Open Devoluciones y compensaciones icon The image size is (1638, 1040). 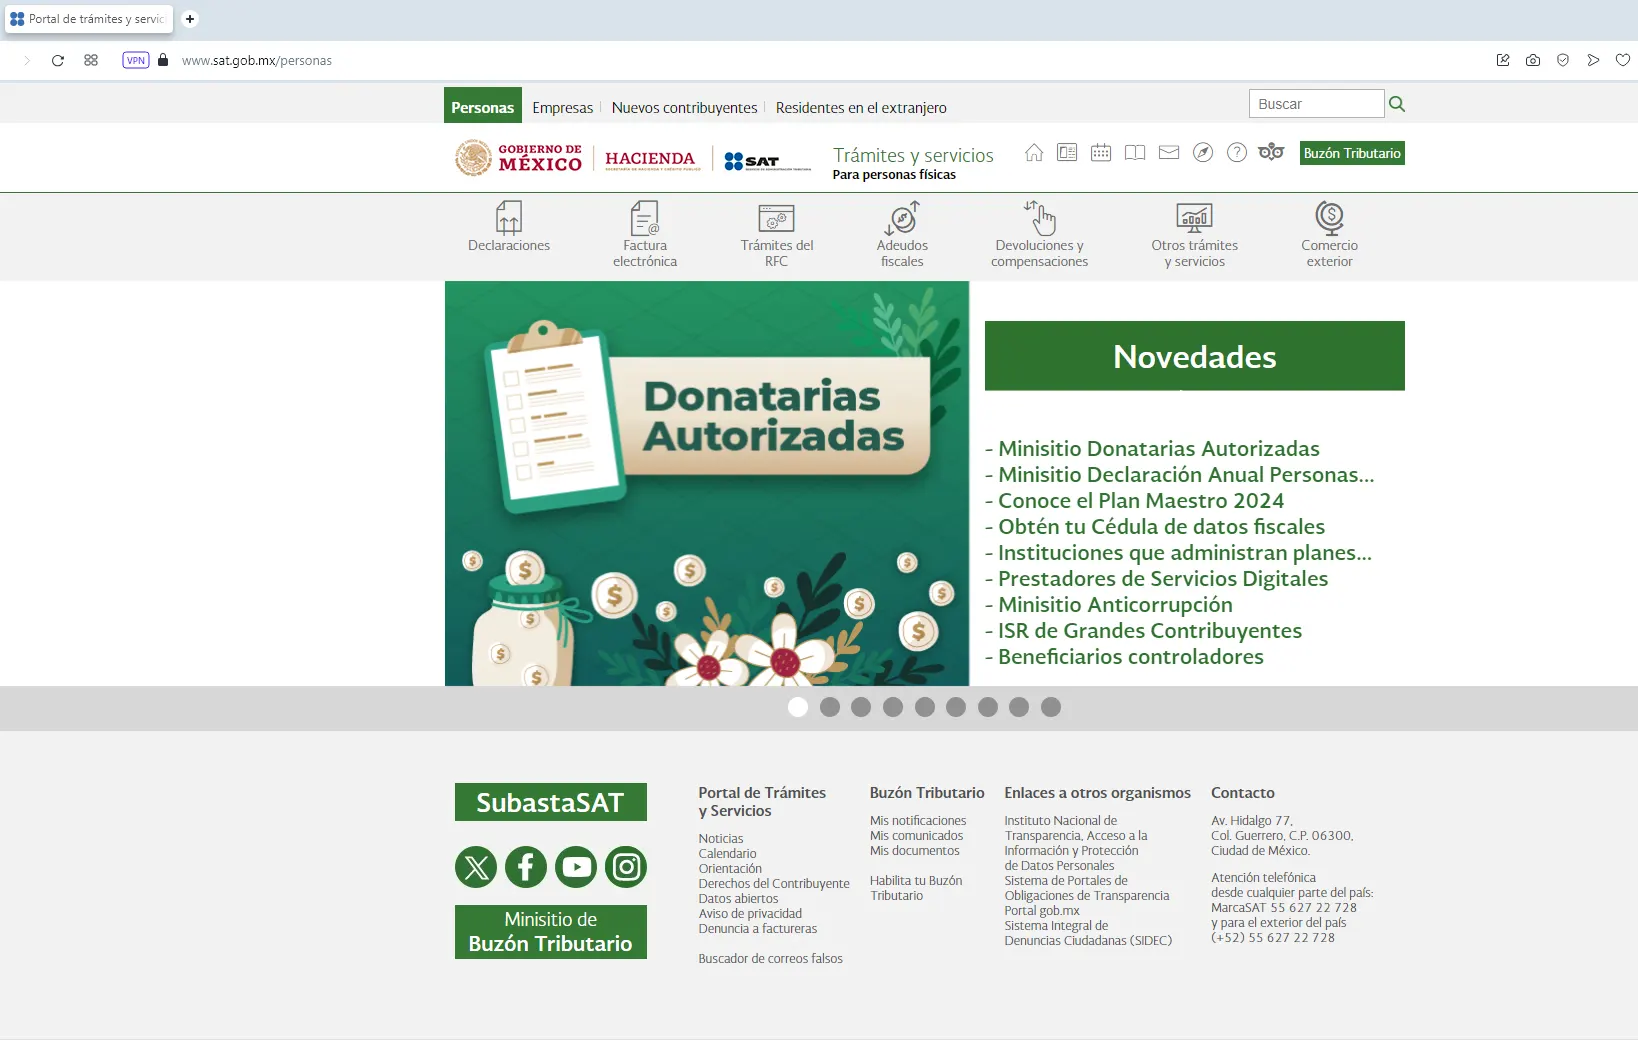[x=1039, y=219]
